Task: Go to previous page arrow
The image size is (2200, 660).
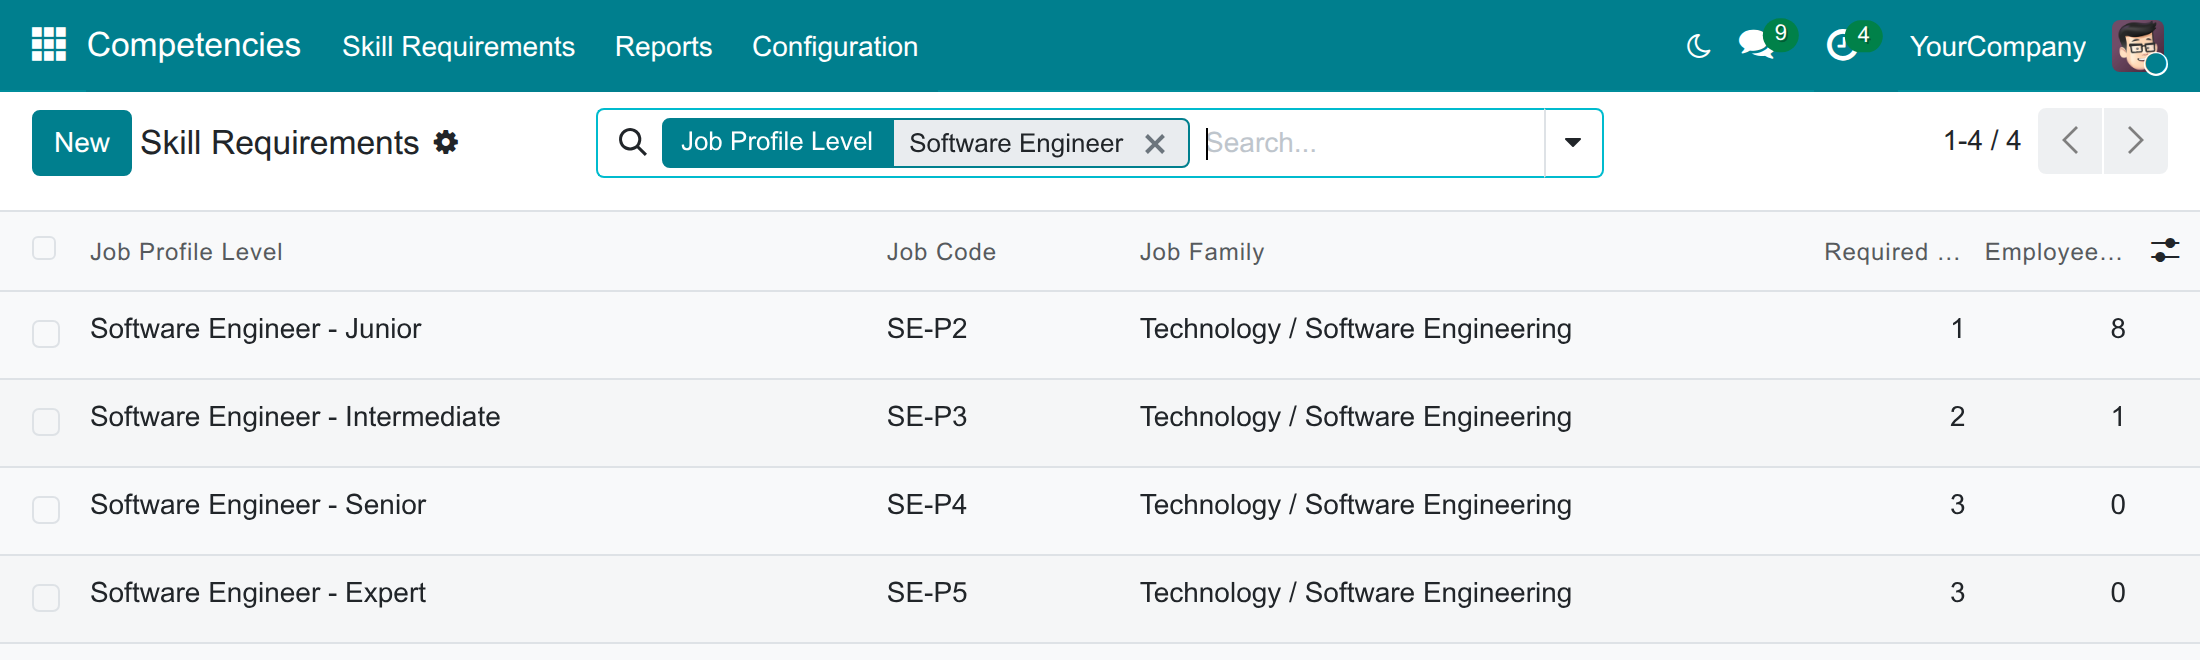Action: tap(2070, 141)
